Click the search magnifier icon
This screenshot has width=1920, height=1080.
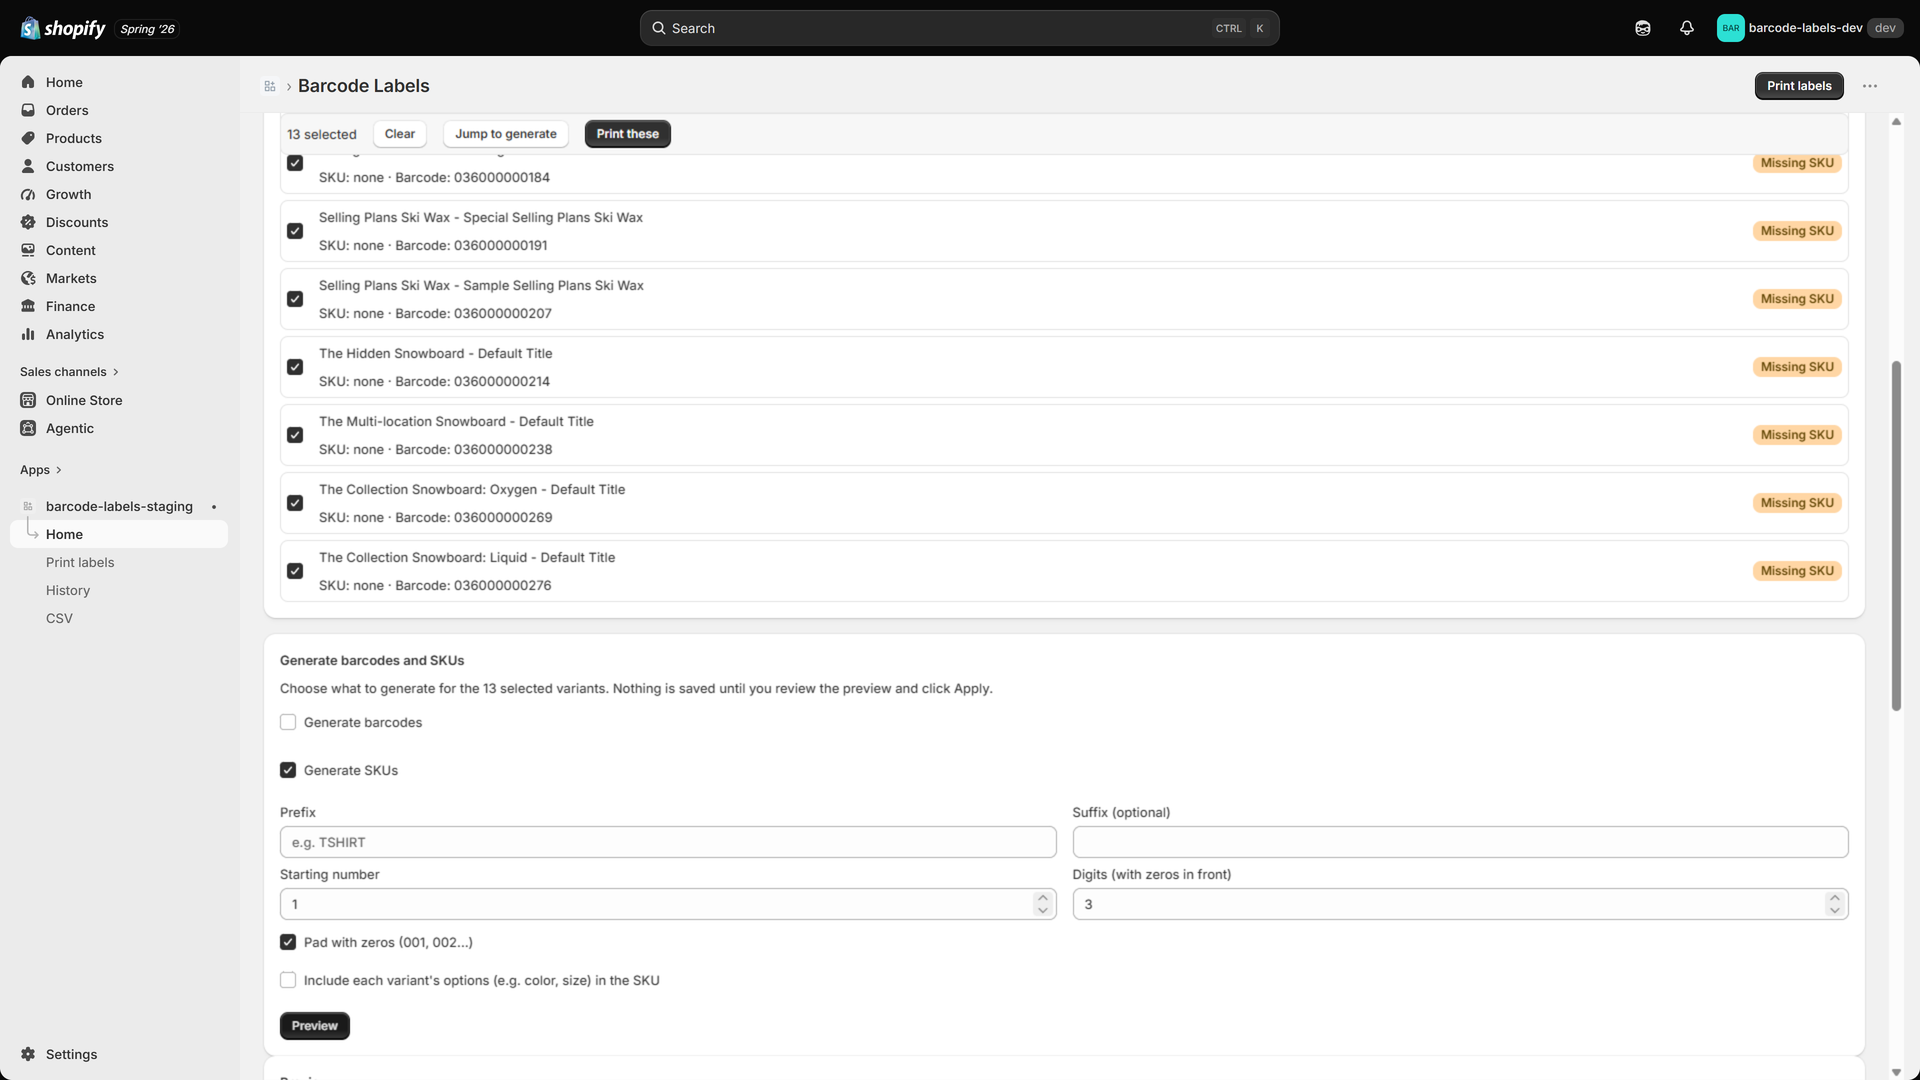(x=659, y=28)
